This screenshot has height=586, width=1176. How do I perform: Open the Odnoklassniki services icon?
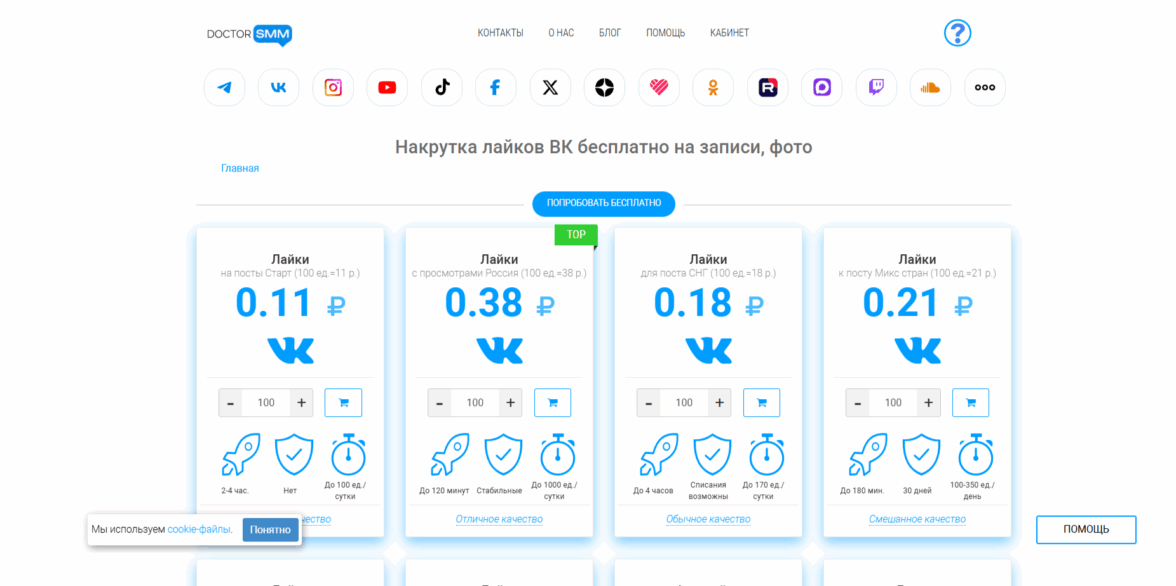(713, 88)
